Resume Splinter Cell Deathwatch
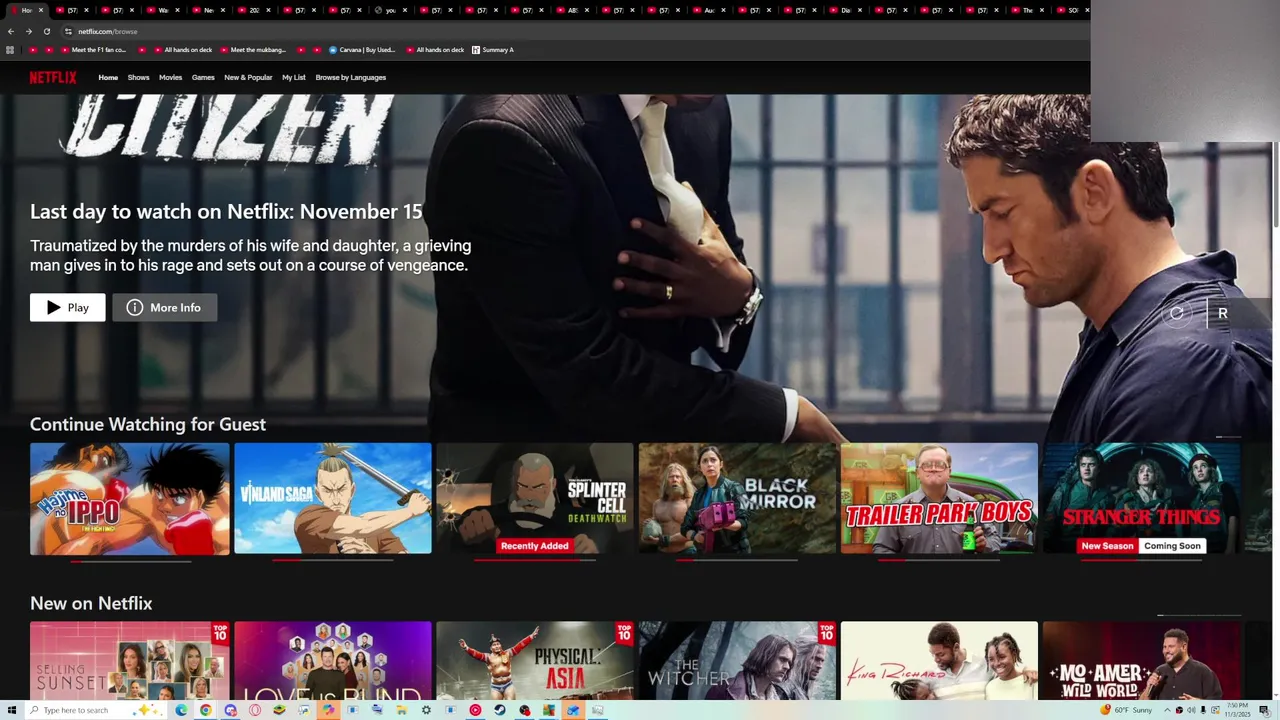This screenshot has width=1280, height=720. (x=535, y=499)
